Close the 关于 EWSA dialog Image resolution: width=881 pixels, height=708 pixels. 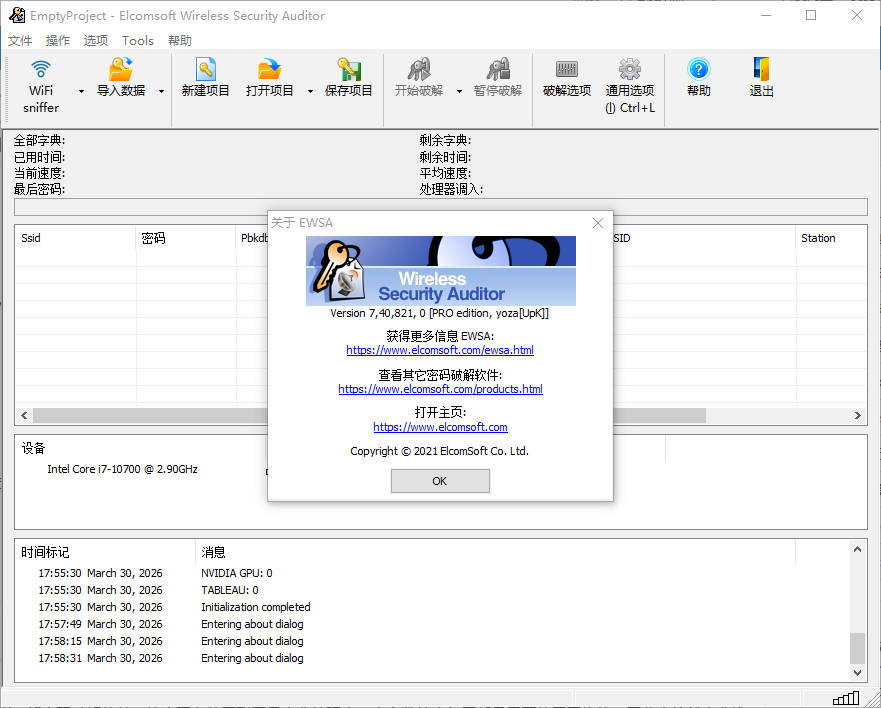pos(598,223)
